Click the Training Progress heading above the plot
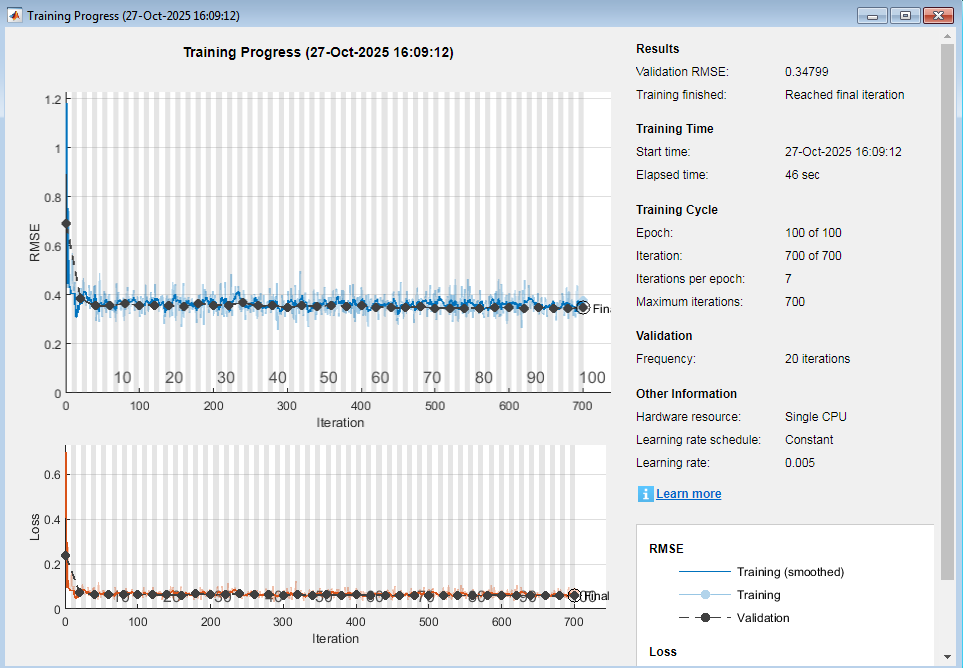 click(318, 52)
